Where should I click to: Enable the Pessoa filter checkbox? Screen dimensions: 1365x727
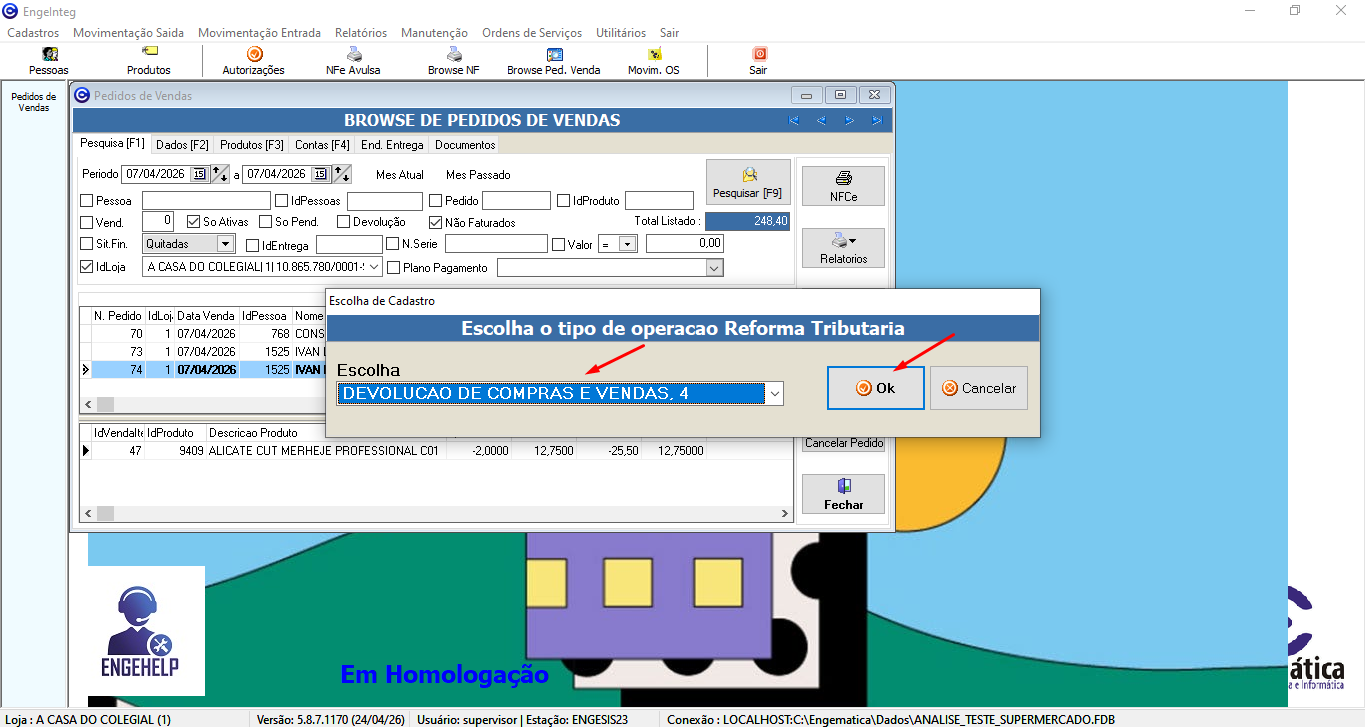click(87, 201)
